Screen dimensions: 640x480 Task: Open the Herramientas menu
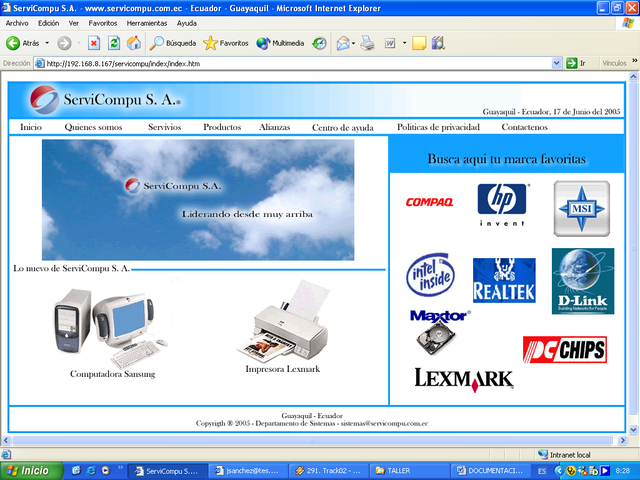(x=147, y=23)
